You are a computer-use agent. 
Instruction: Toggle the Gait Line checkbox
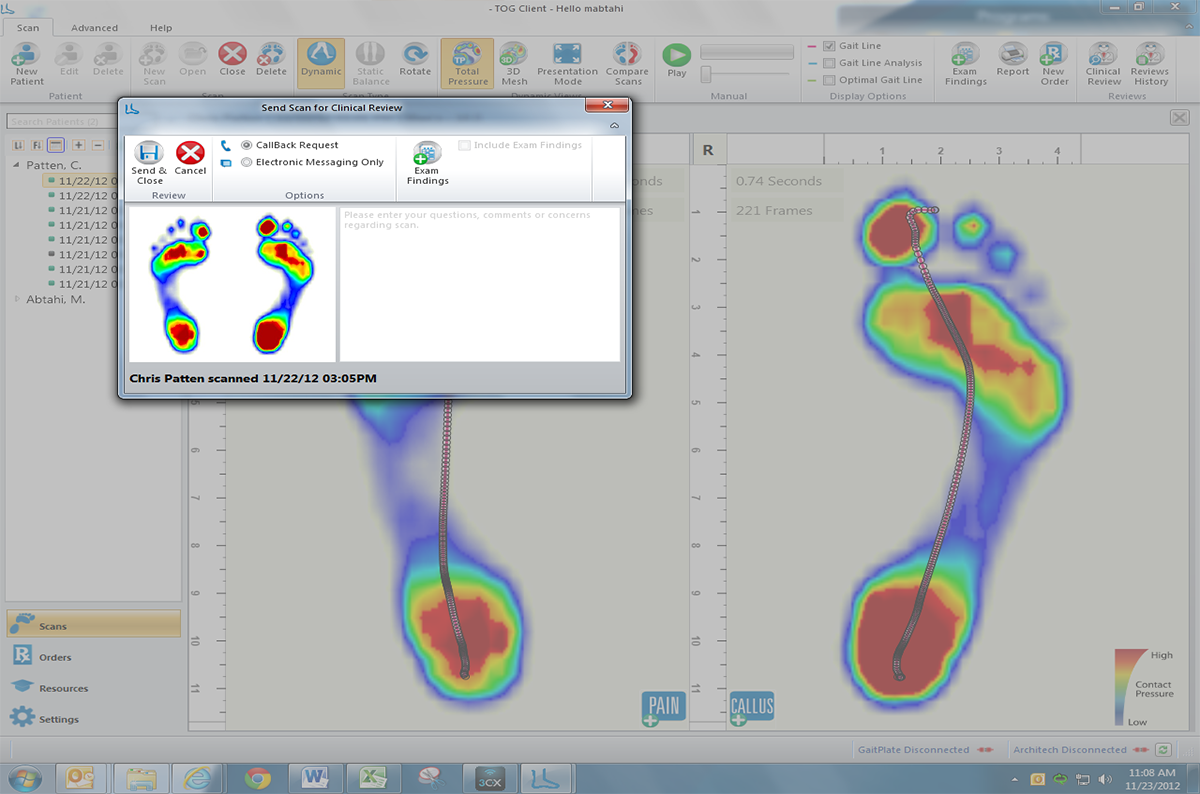point(829,46)
